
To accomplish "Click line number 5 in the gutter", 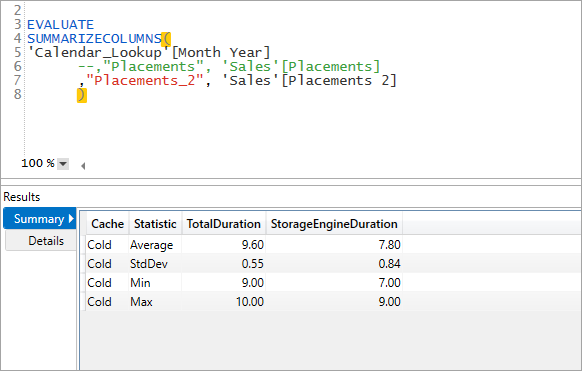I will [x=17, y=53].
